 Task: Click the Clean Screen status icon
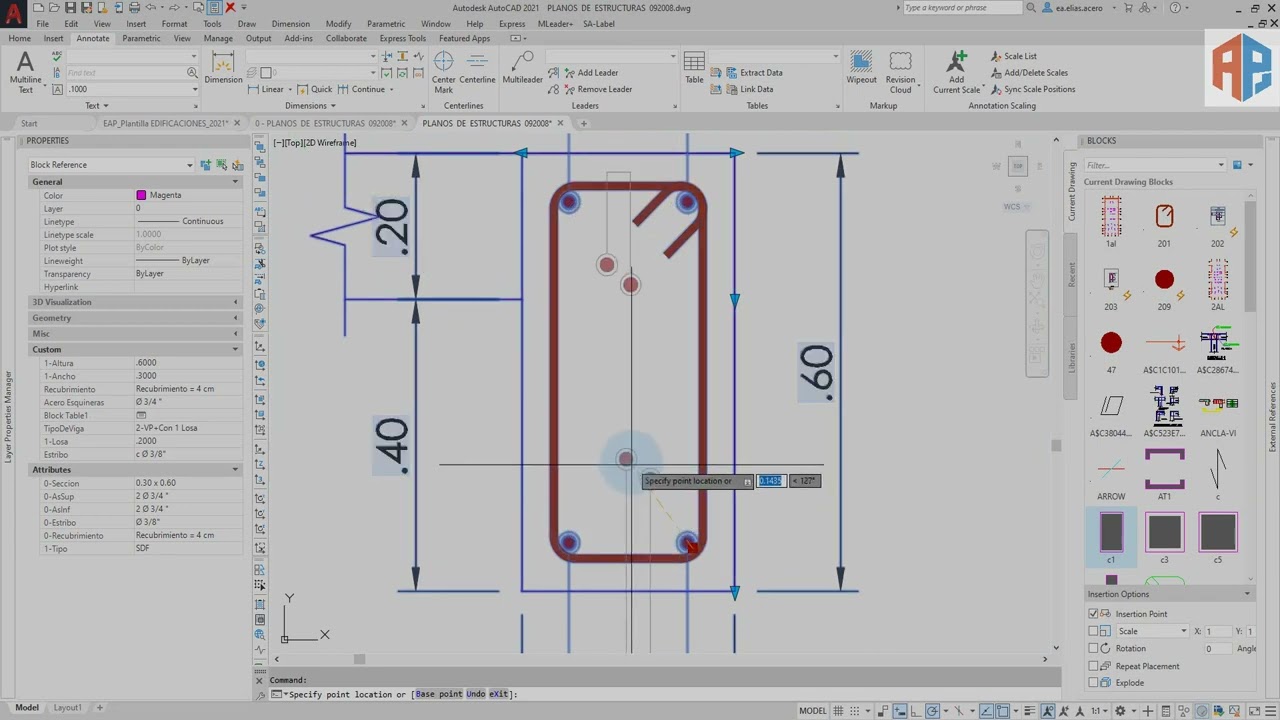tap(1254, 711)
